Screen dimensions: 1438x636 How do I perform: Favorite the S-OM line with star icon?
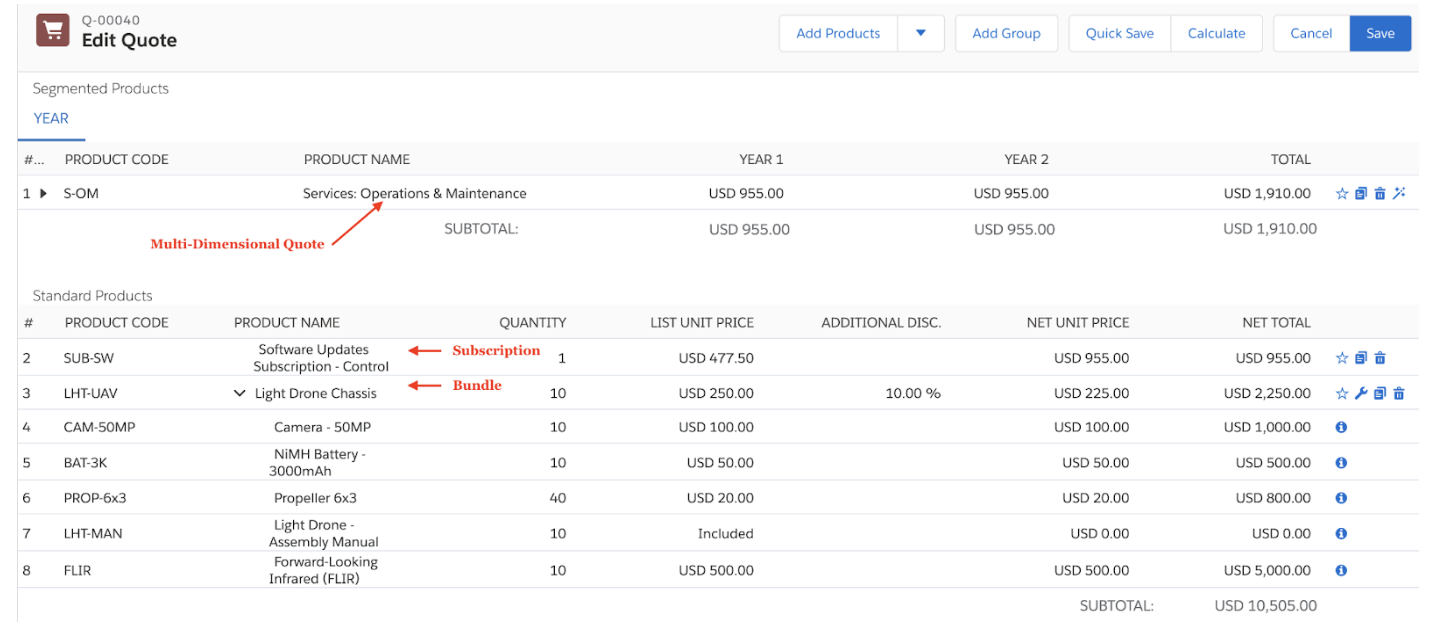click(1342, 194)
